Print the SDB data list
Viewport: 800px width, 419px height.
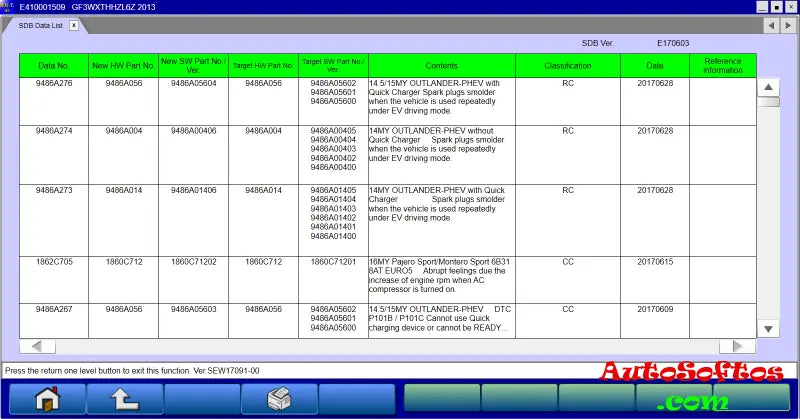click(279, 399)
